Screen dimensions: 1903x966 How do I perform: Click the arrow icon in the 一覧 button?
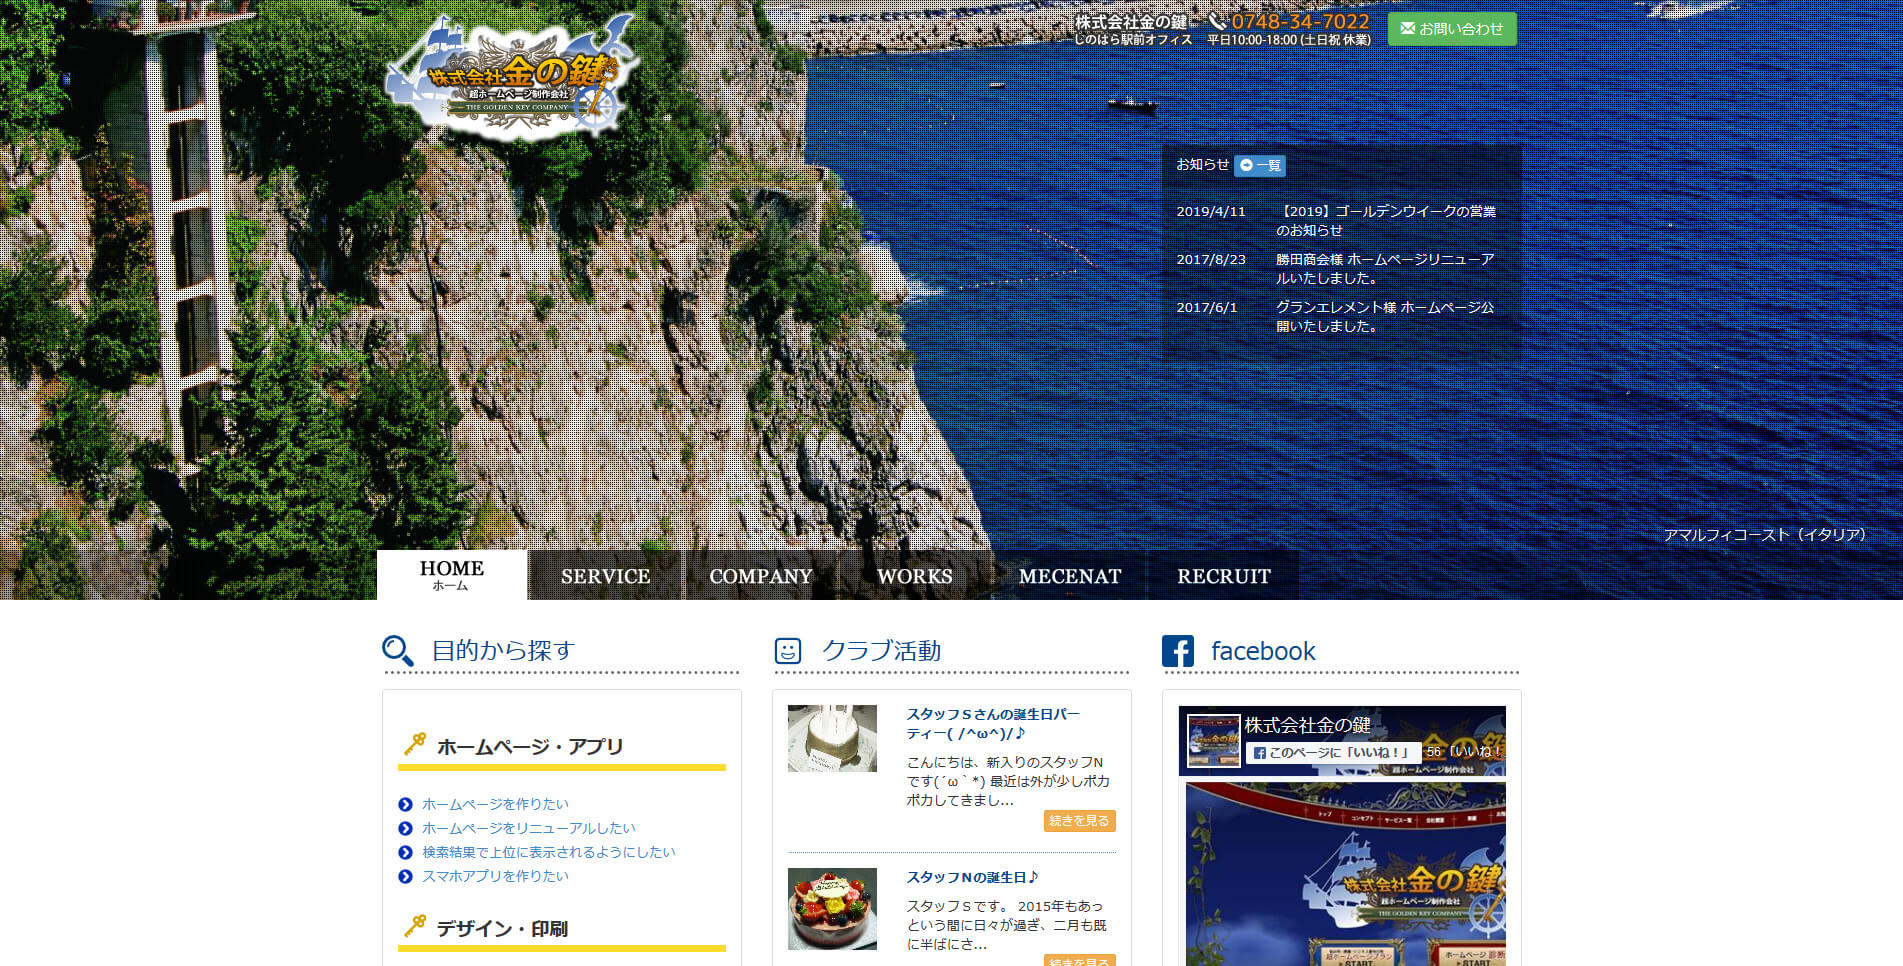pyautogui.click(x=1246, y=165)
